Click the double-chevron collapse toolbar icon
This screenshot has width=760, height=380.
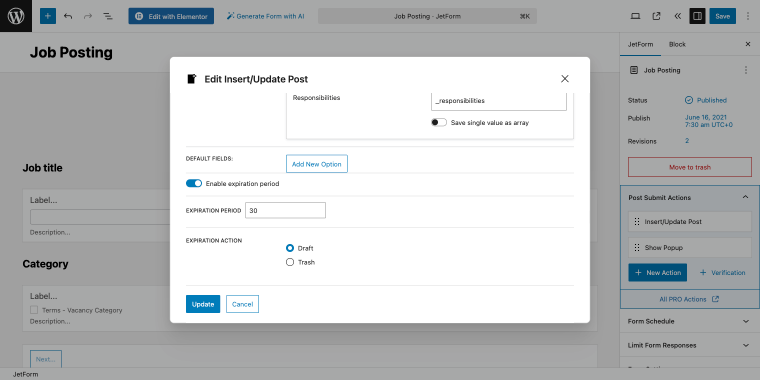point(678,16)
